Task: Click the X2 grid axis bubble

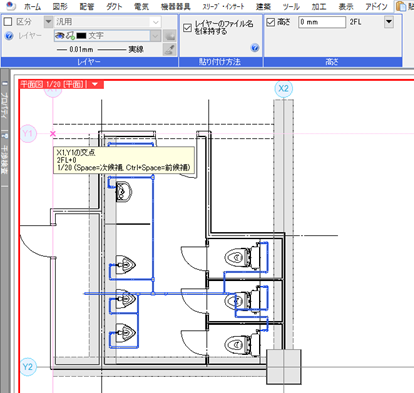Action: [x=283, y=89]
